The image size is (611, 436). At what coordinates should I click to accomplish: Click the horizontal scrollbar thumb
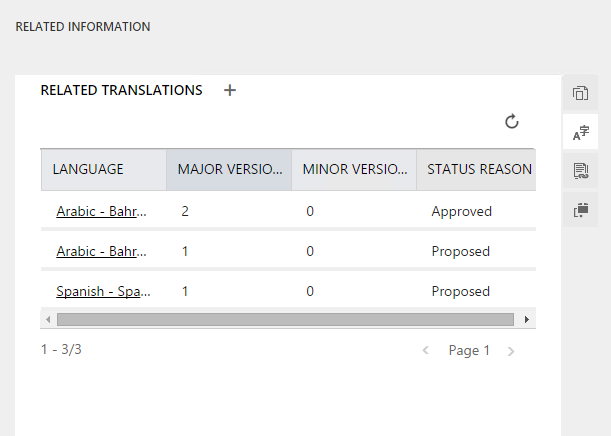285,319
